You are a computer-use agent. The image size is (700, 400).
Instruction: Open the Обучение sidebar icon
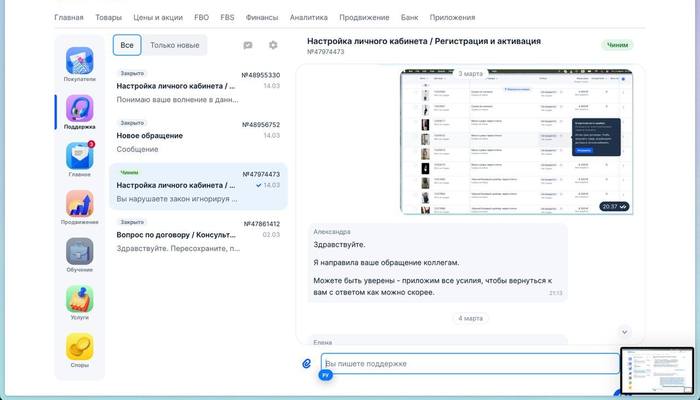pyautogui.click(x=79, y=252)
